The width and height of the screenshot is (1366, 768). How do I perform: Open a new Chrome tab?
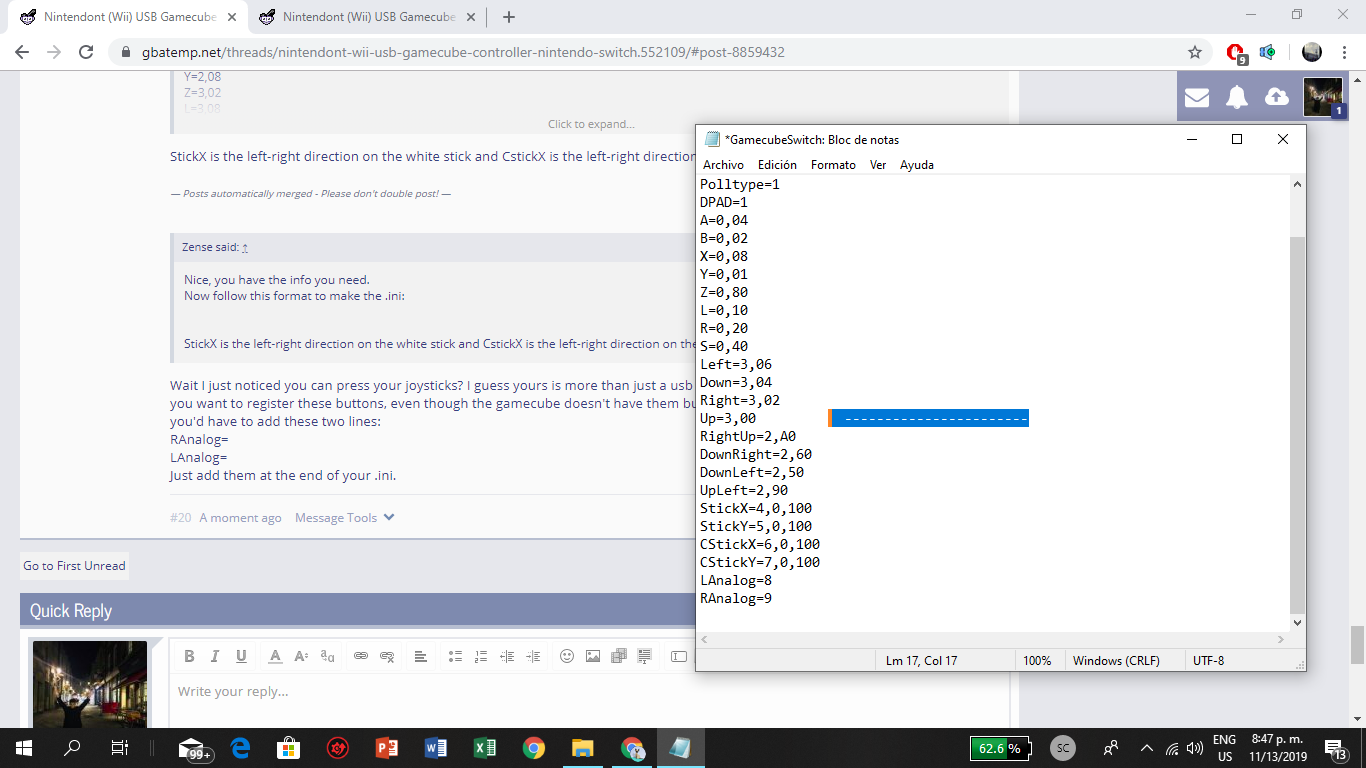pos(509,17)
